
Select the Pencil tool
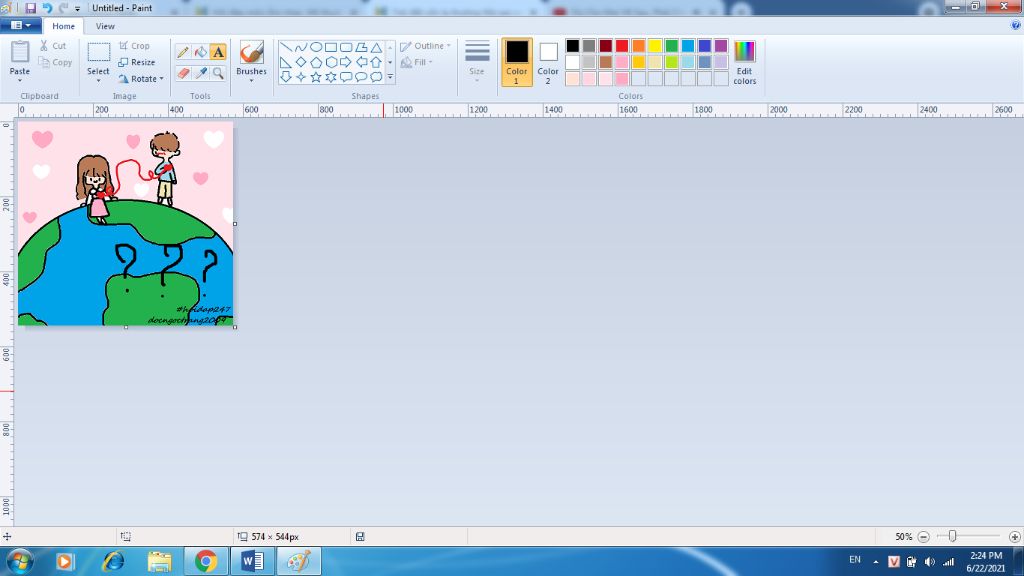click(183, 52)
